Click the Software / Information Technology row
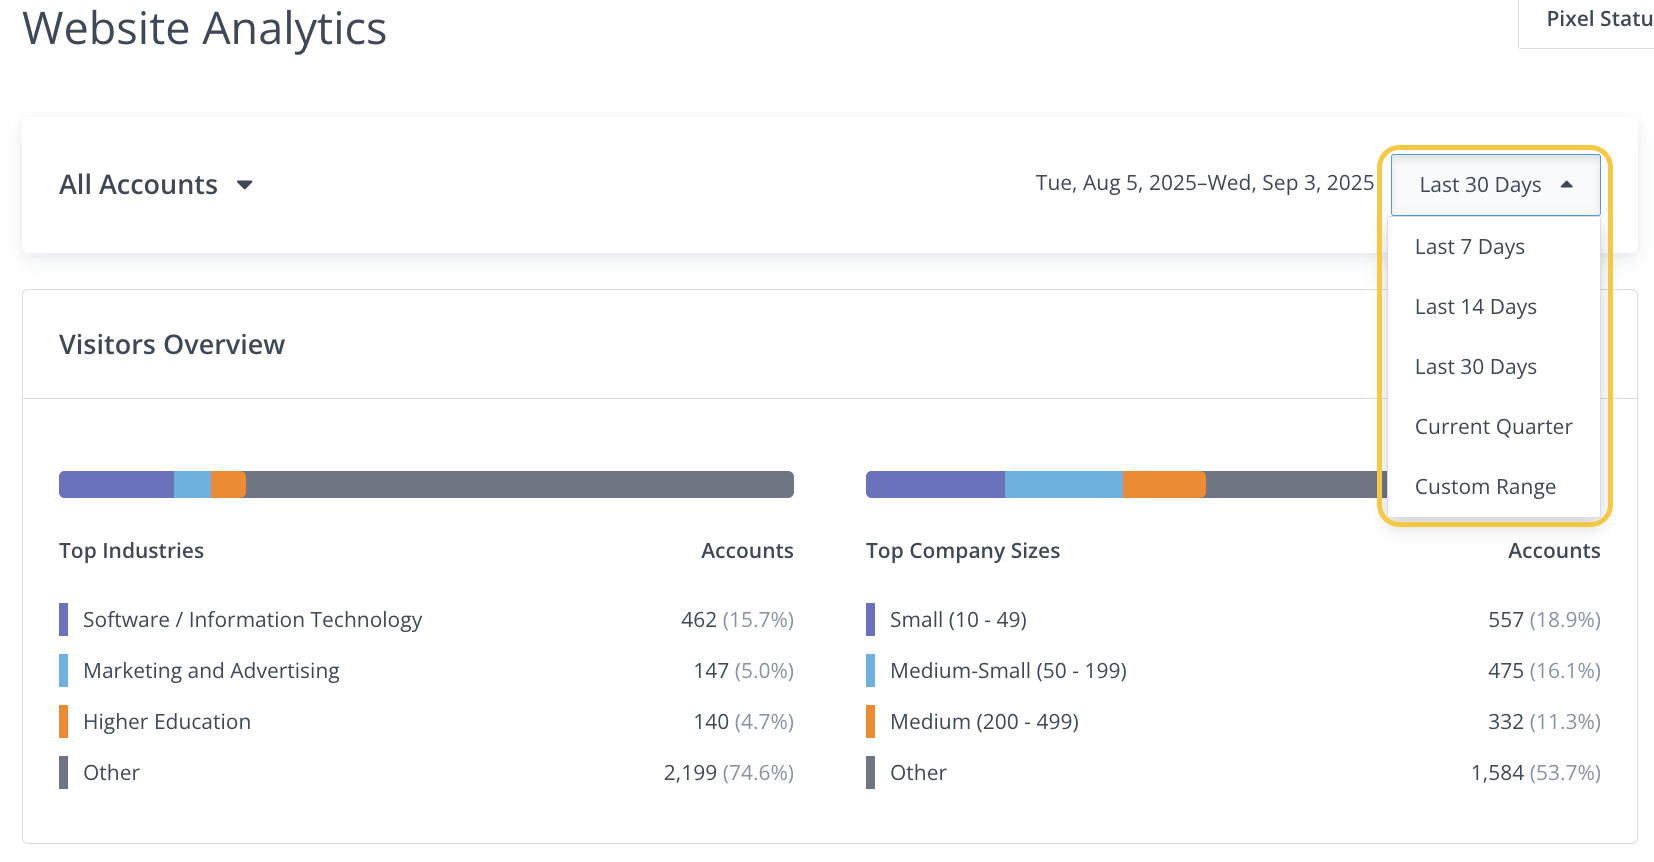The image size is (1654, 862). pyautogui.click(x=252, y=620)
